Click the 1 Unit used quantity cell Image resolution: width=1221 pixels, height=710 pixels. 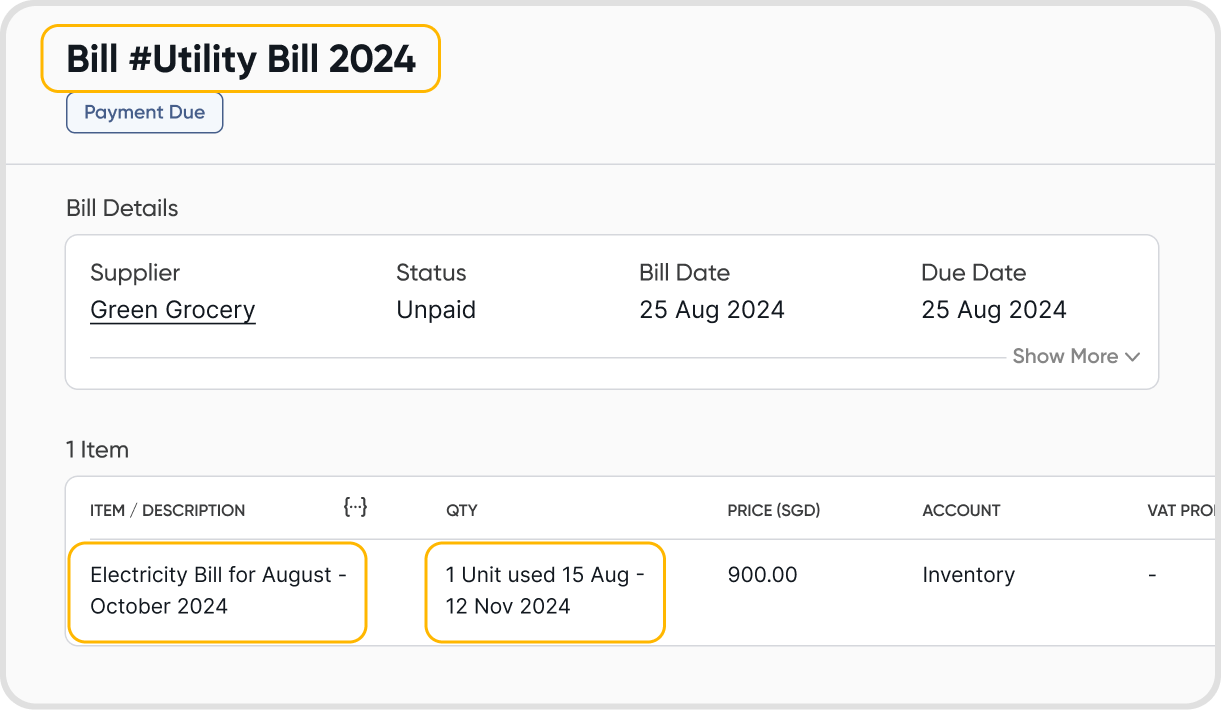(544, 590)
